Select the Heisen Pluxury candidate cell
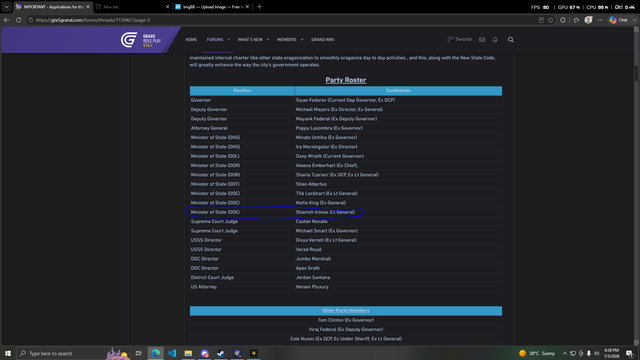Viewport: 640px width, 360px height. [x=398, y=287]
